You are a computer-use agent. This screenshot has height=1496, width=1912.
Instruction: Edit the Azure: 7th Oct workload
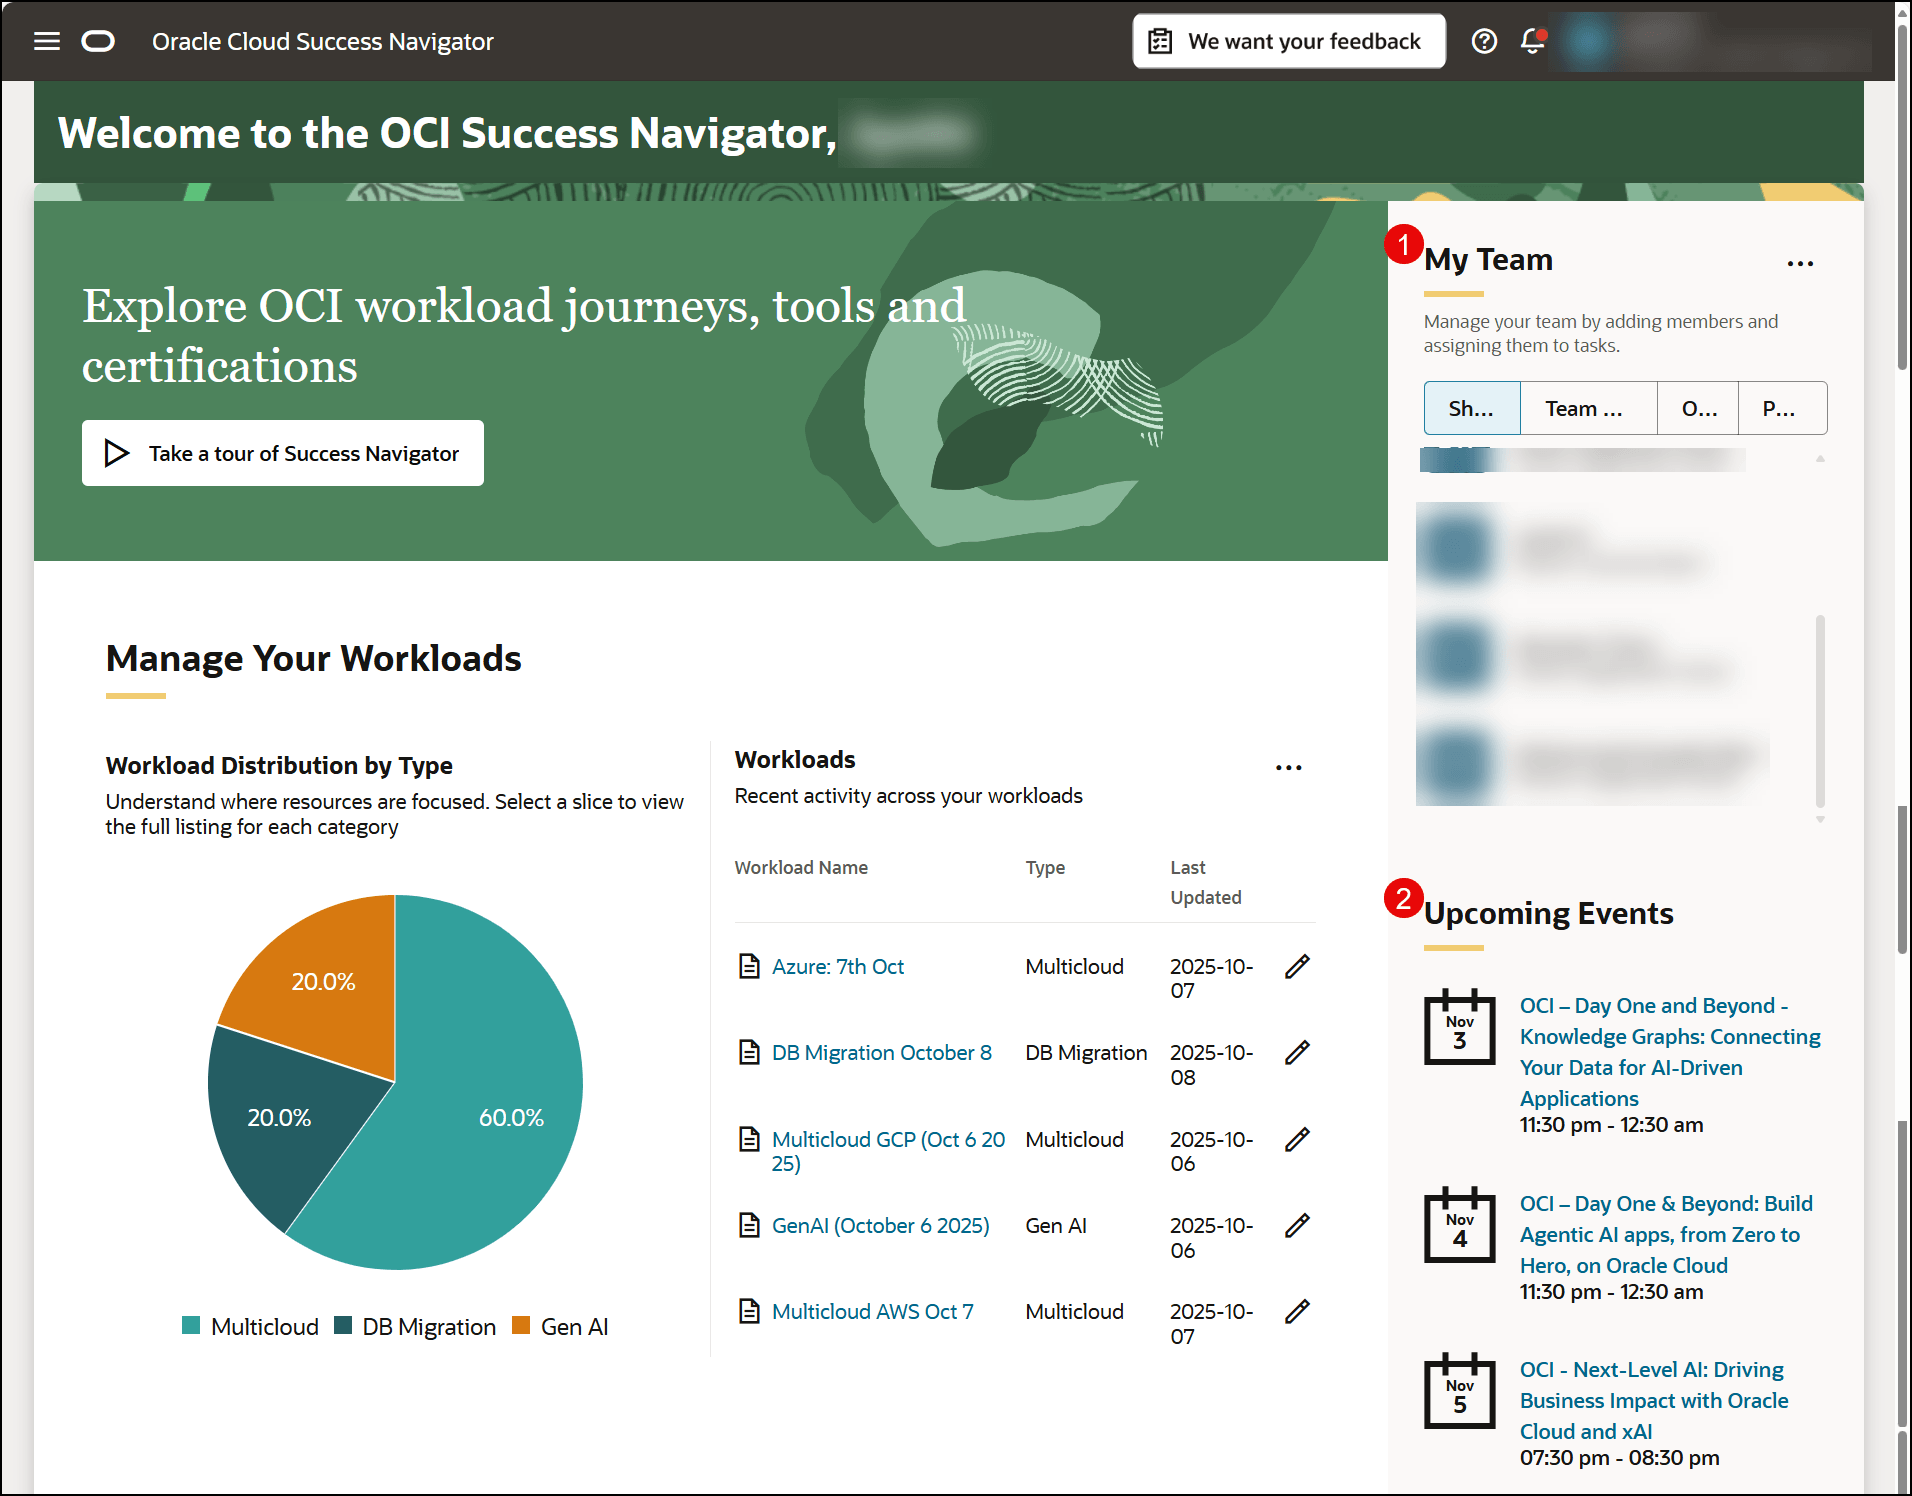1297,966
